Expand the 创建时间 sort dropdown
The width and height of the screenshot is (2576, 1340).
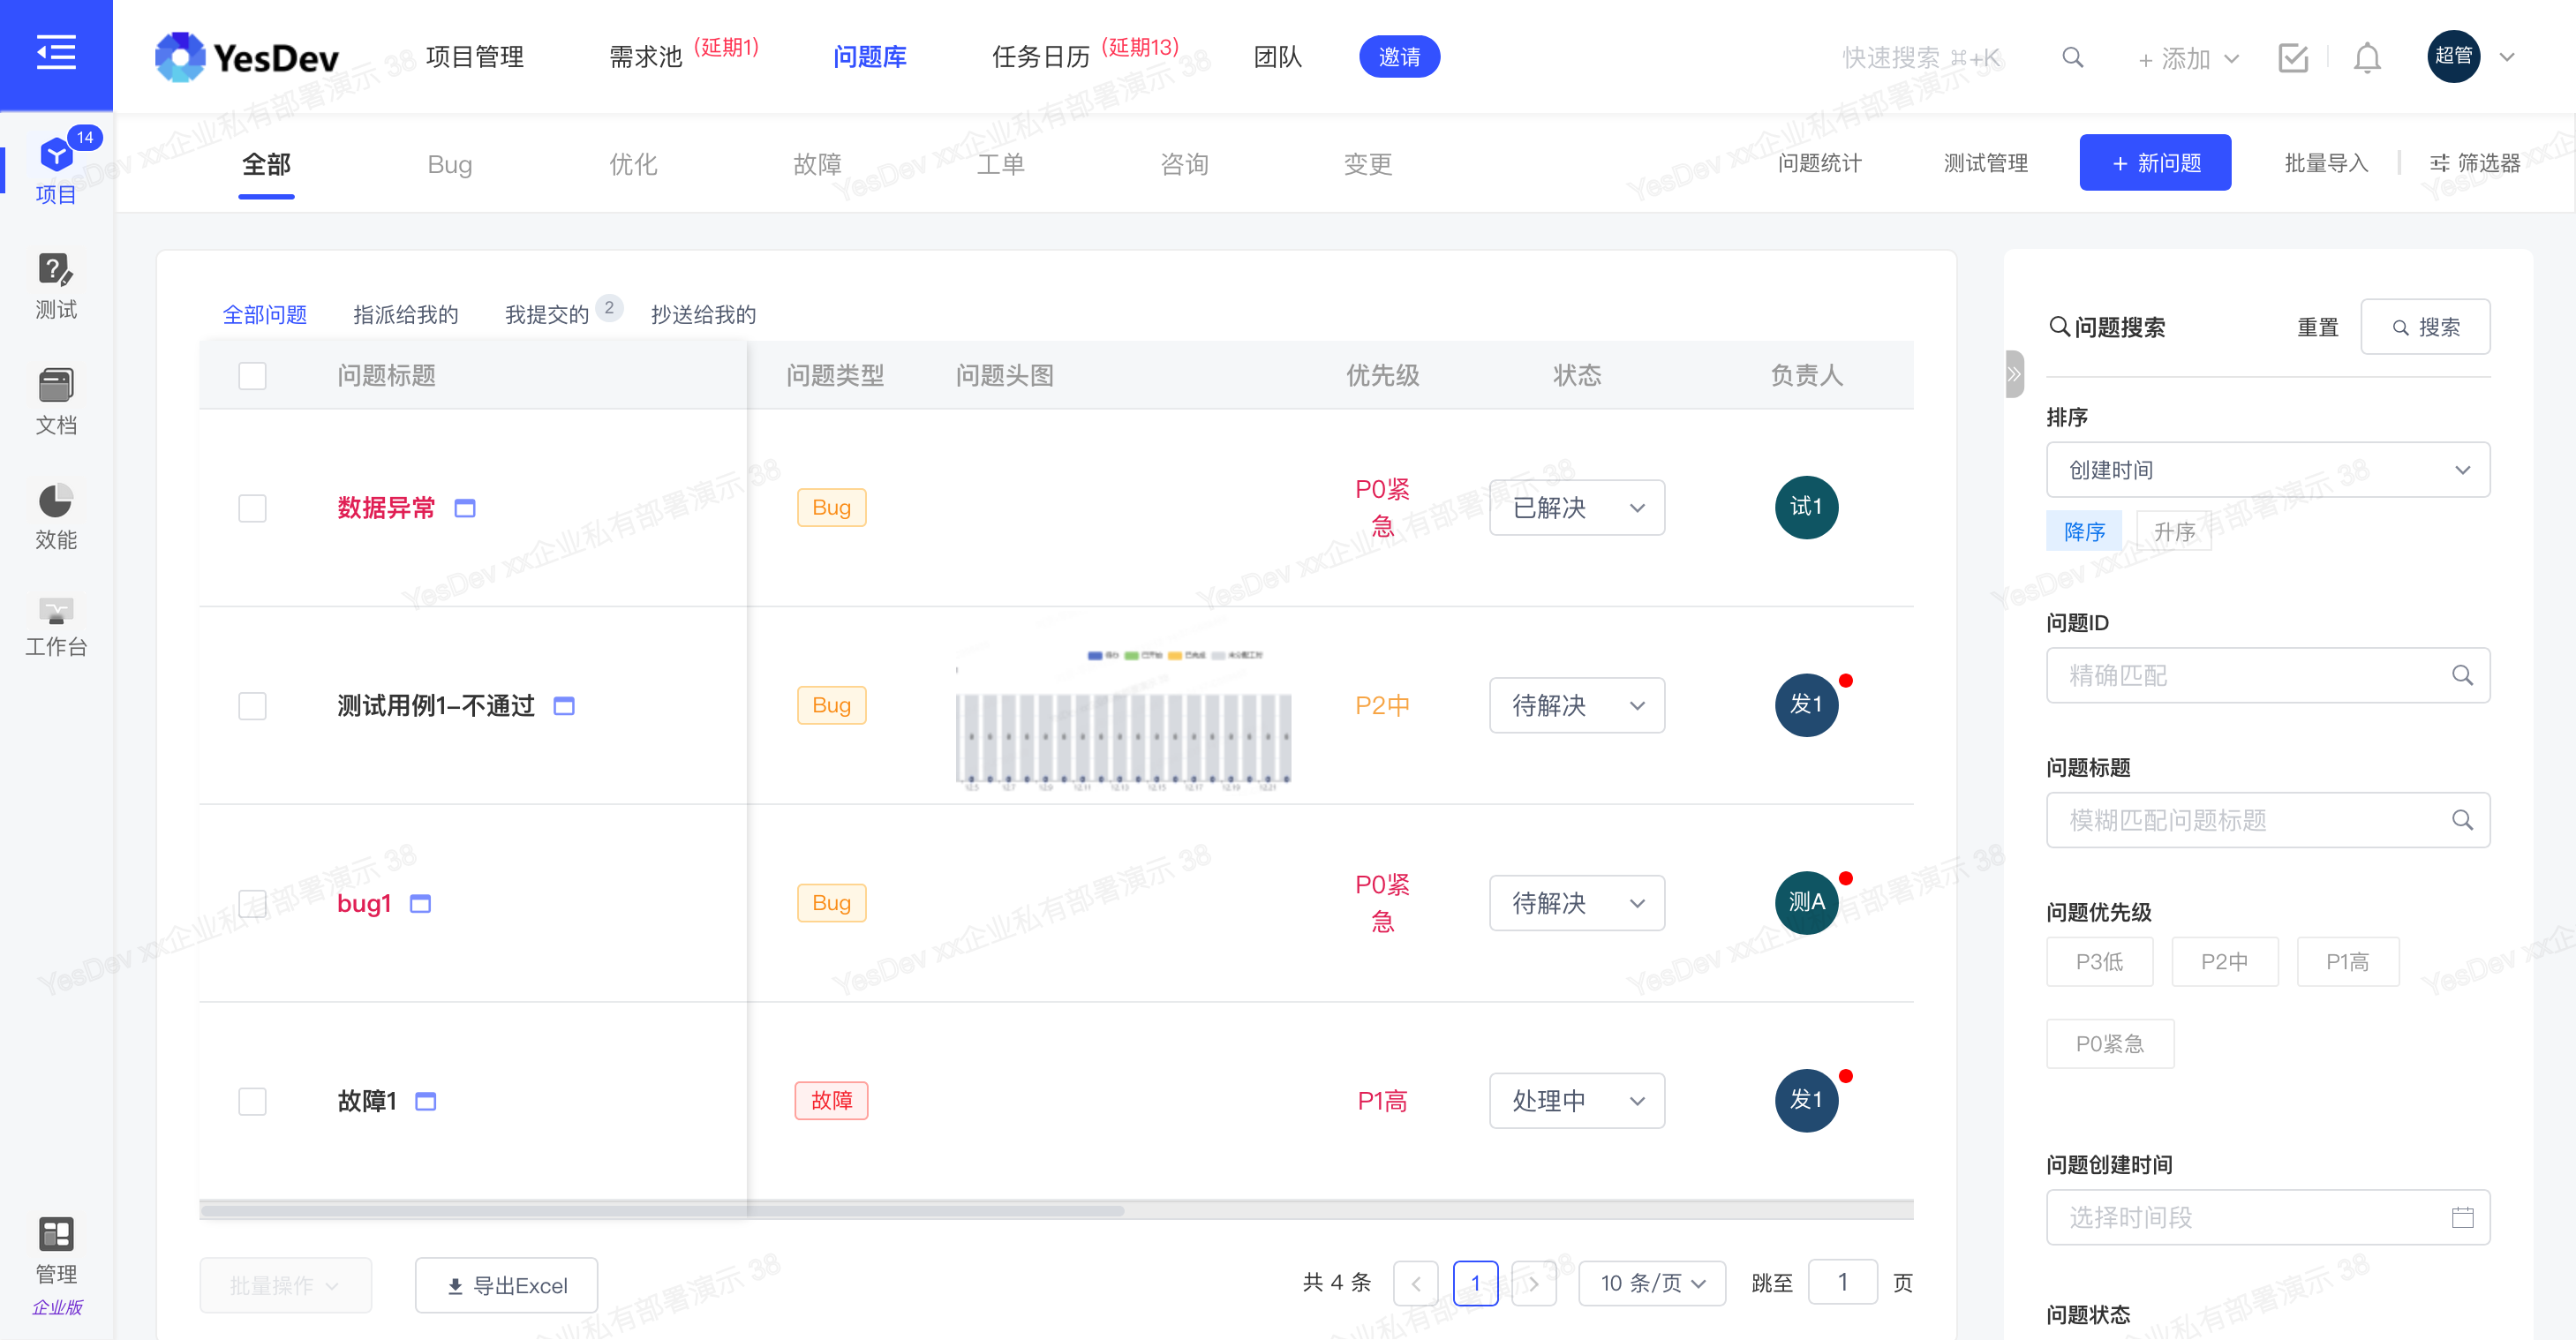[2267, 470]
